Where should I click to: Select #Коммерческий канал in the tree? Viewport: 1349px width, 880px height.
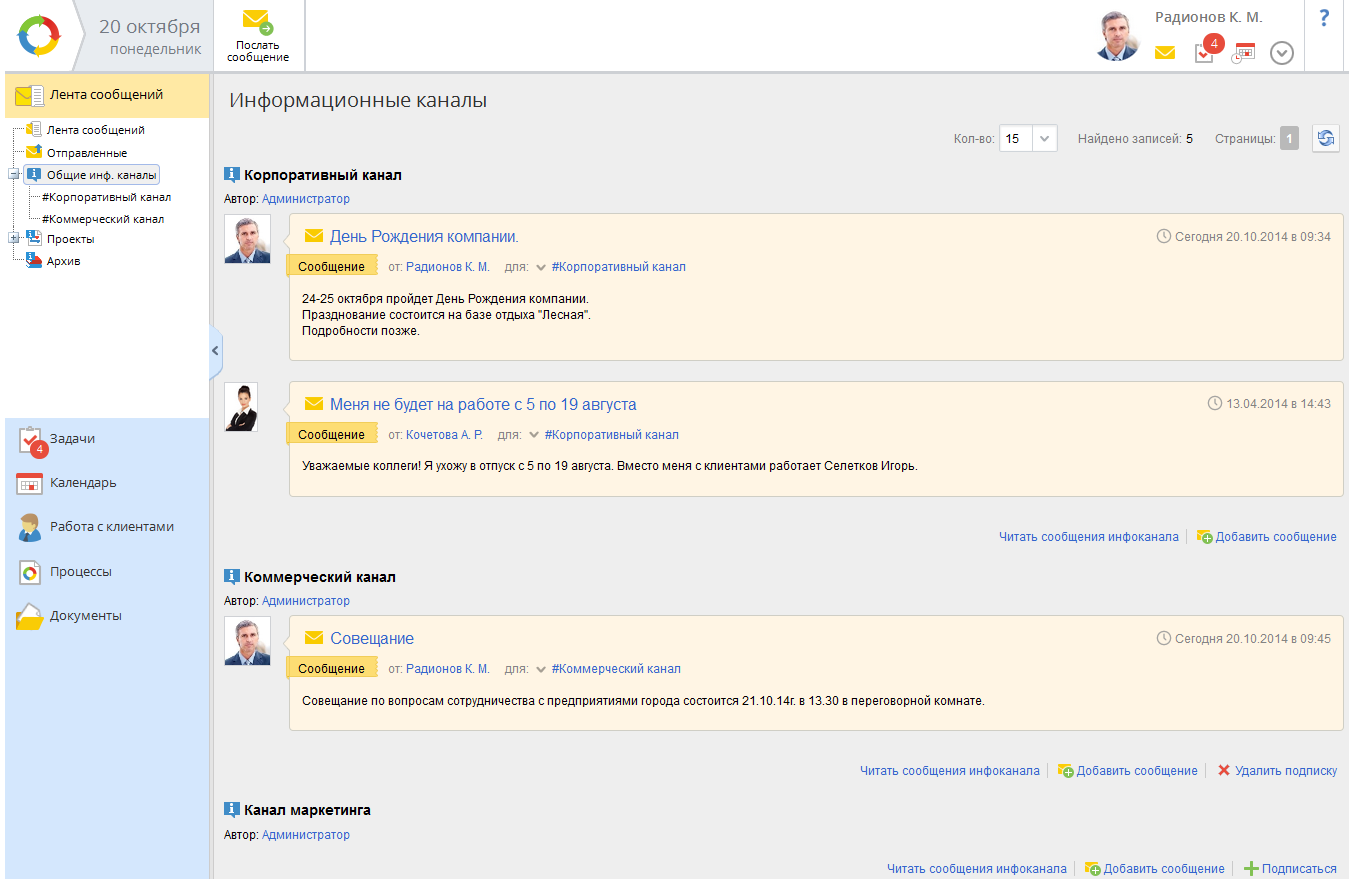103,219
